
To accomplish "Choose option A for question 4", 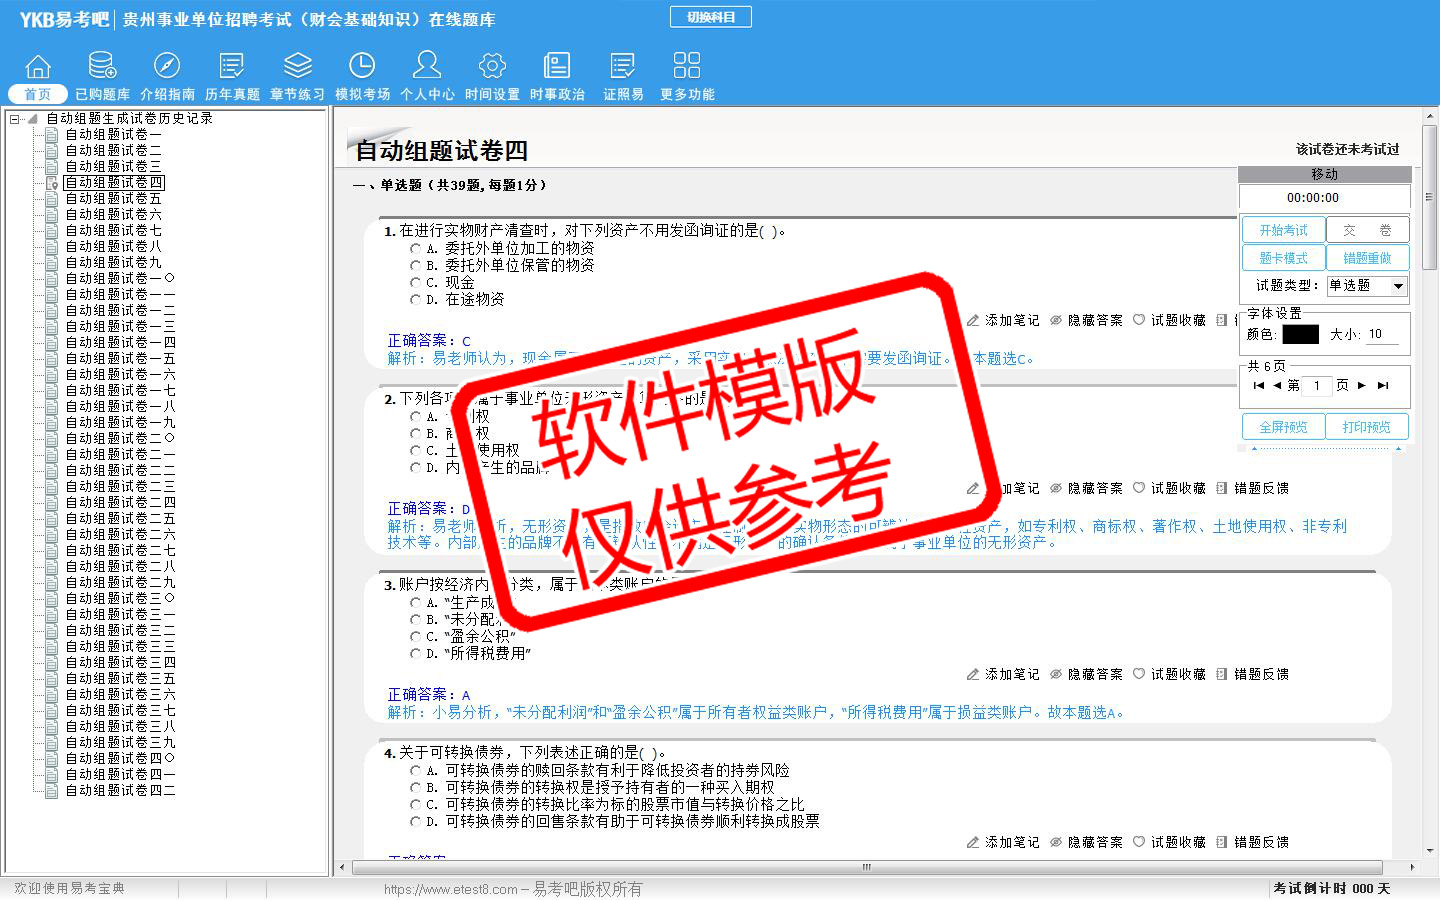I will tap(416, 770).
